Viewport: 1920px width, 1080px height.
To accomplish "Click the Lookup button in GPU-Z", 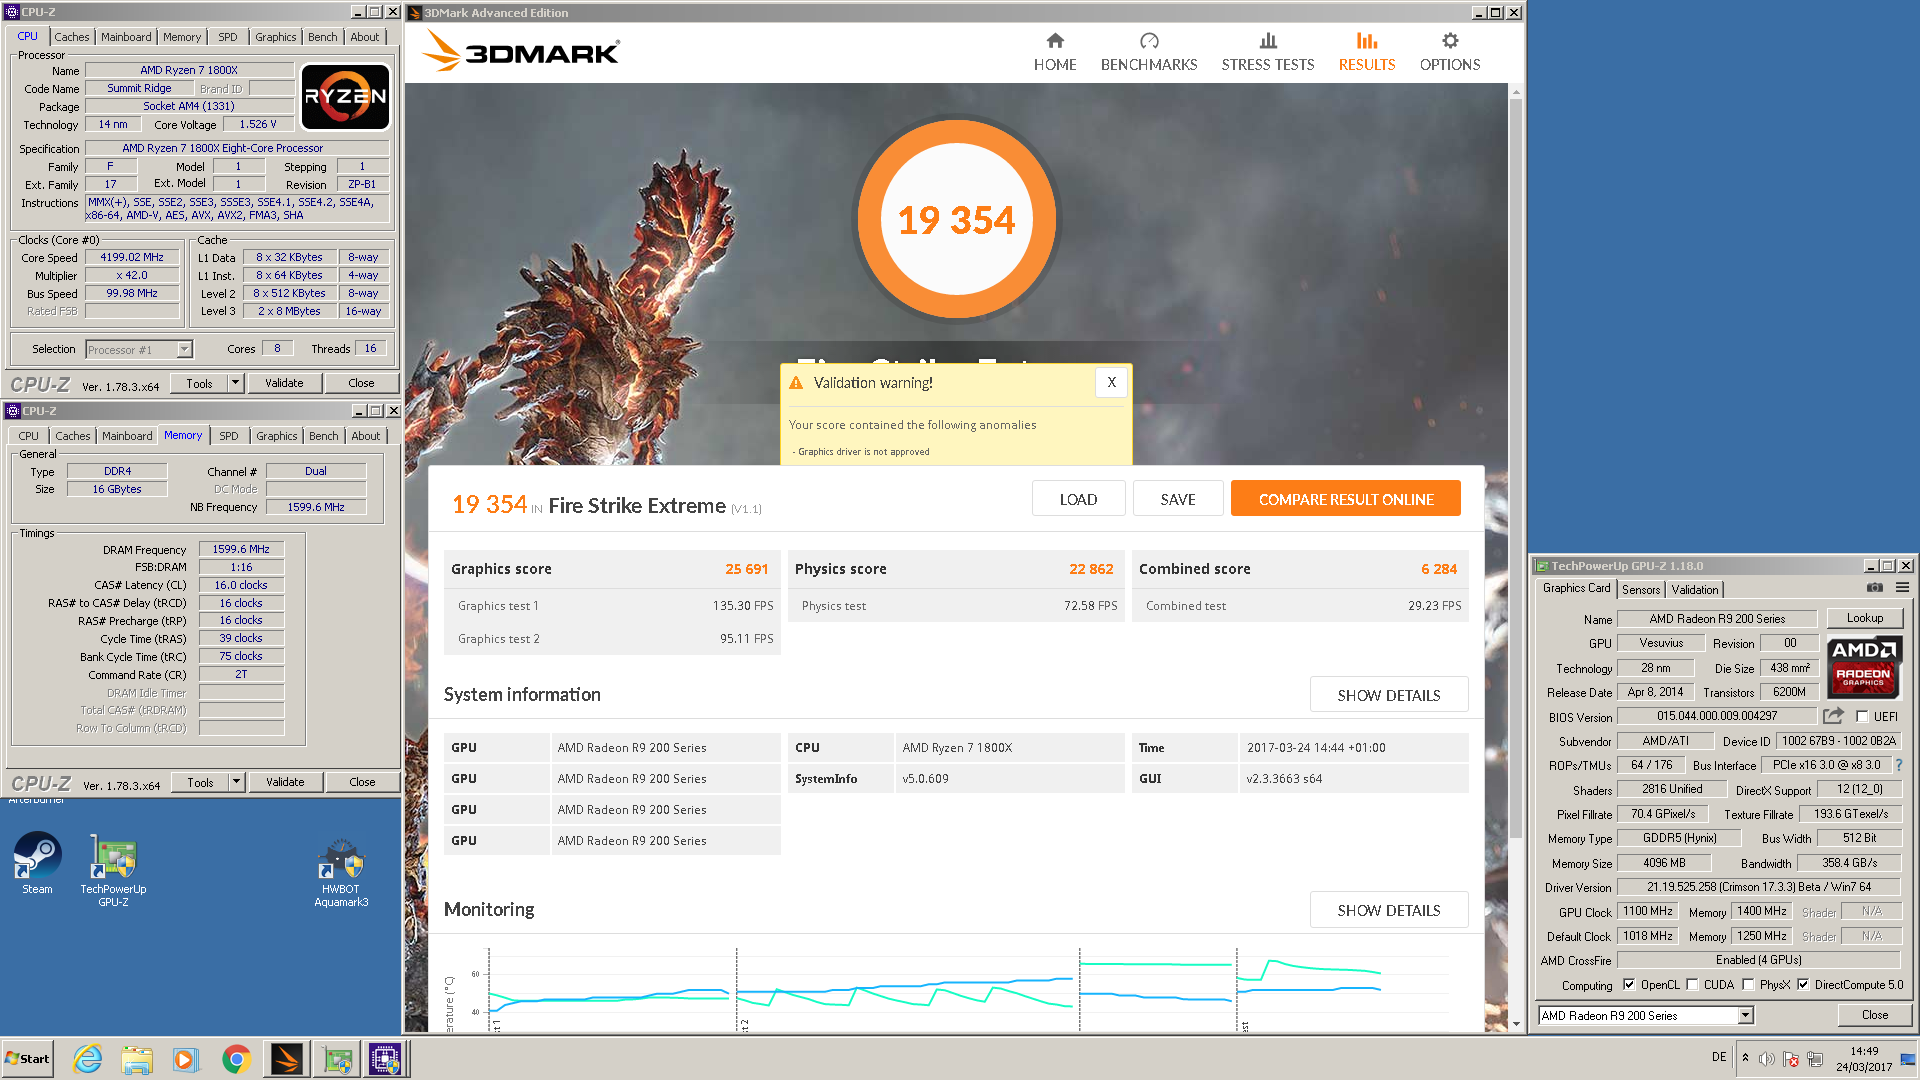I will (x=1865, y=618).
